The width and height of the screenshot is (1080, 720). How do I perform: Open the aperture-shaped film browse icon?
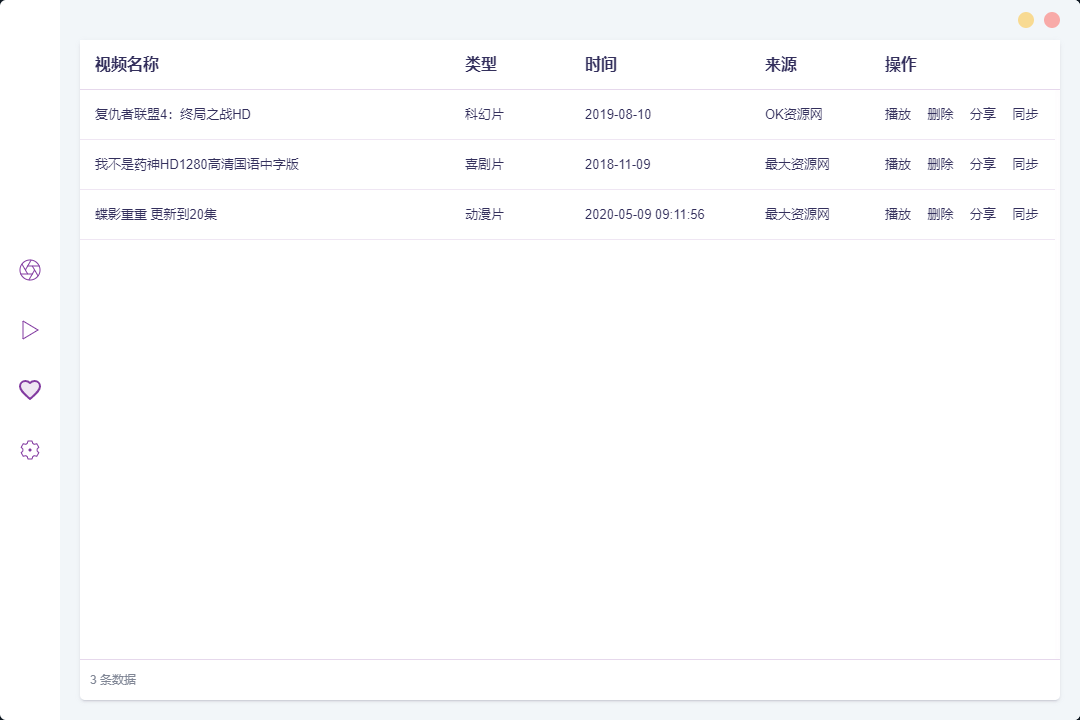30,270
